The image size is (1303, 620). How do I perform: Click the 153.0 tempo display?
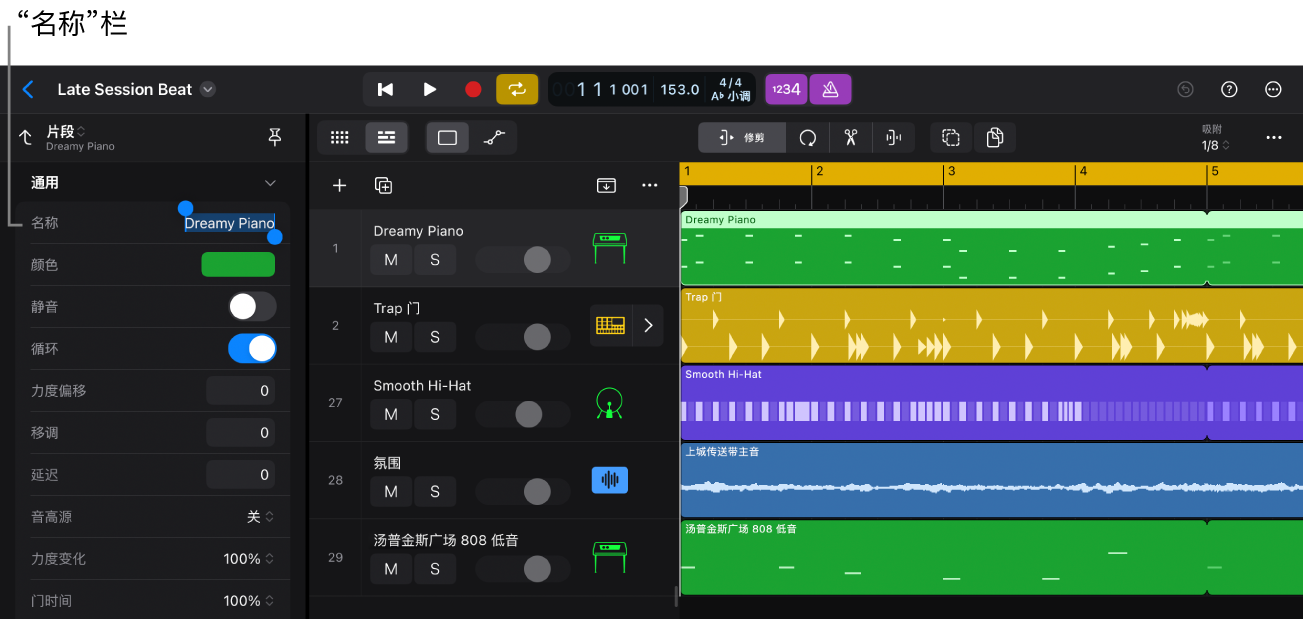coord(680,89)
